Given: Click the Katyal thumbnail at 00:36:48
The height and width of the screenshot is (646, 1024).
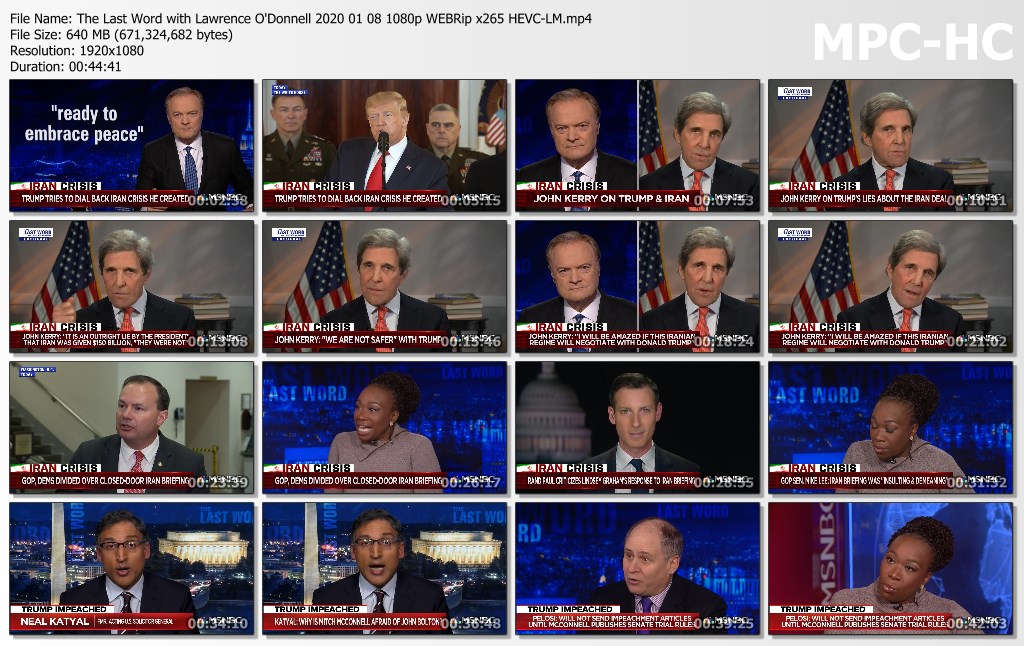Looking at the screenshot, I should pos(384,568).
